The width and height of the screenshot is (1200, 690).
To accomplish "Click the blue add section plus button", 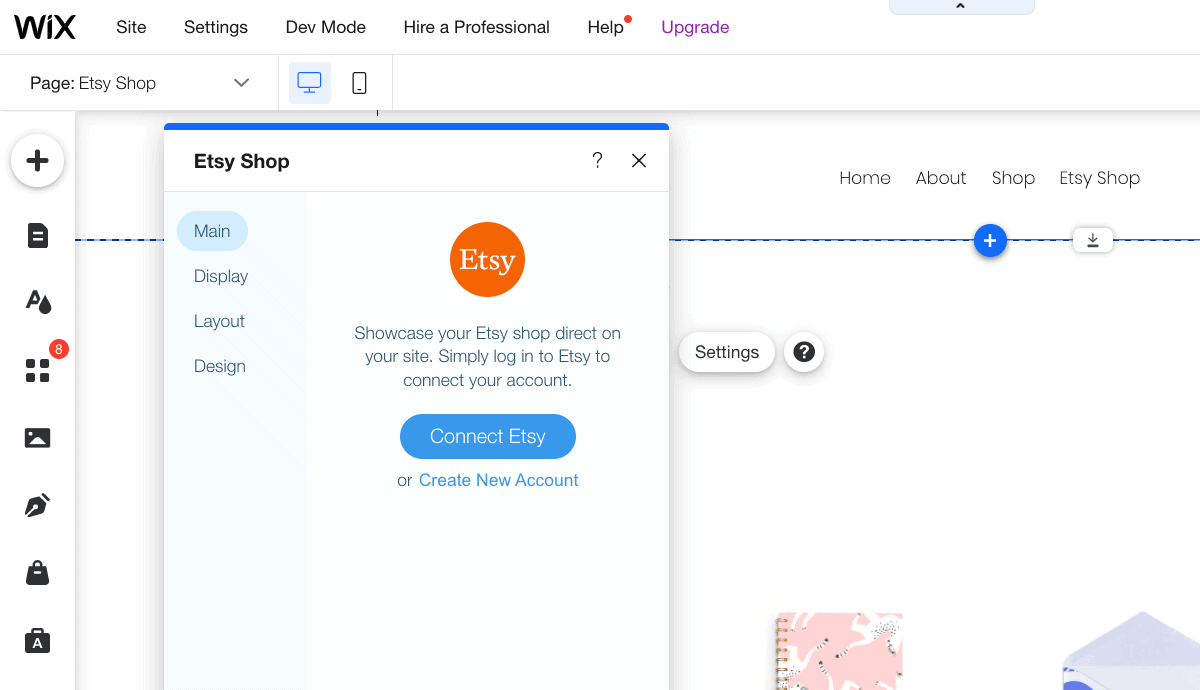I will click(x=990, y=240).
